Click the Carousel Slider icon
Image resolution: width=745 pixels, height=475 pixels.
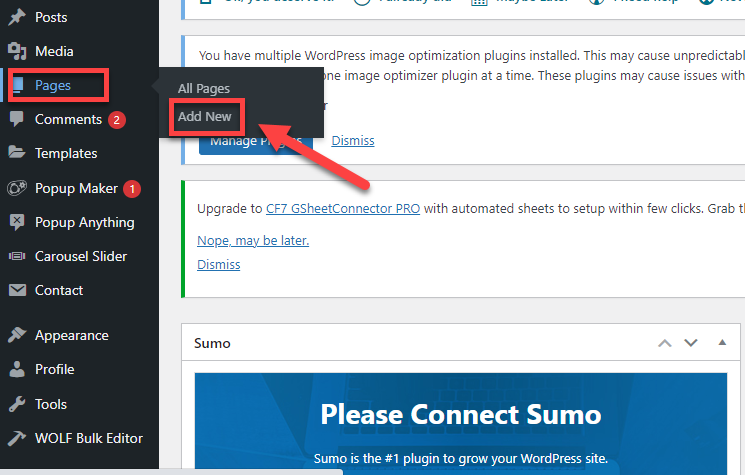pyautogui.click(x=17, y=256)
